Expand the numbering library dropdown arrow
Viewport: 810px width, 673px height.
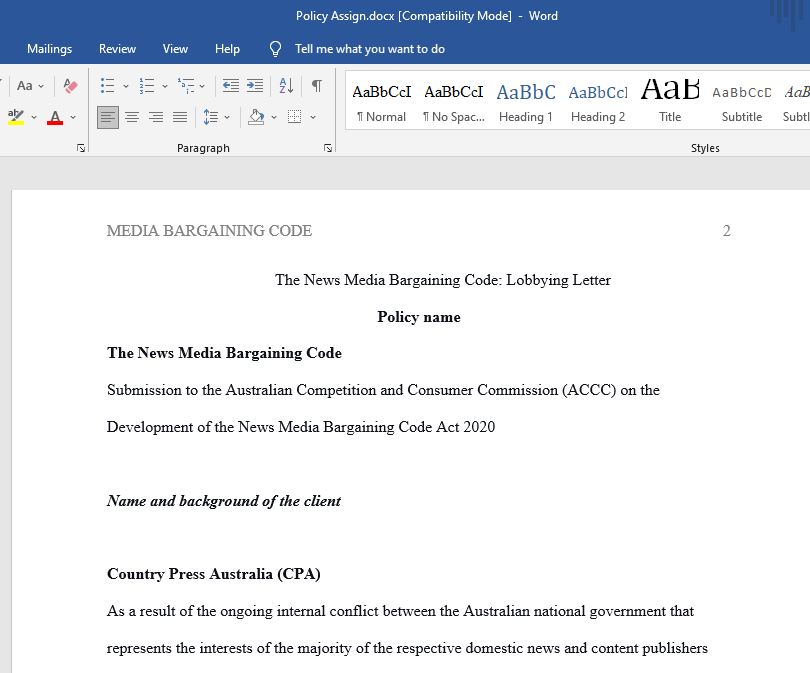pos(165,86)
